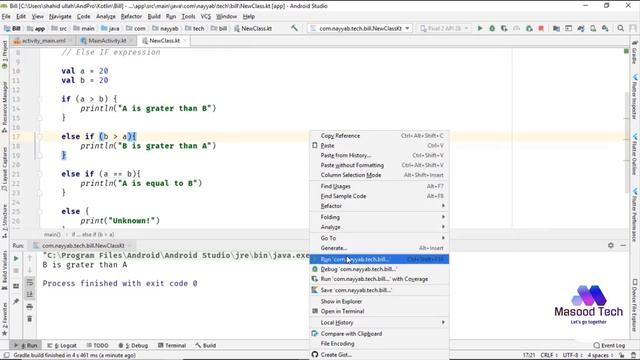Click the Search Everywhere magnifier icon
Image resolution: width=640 pixels, height=360 pixels.
tap(620, 28)
